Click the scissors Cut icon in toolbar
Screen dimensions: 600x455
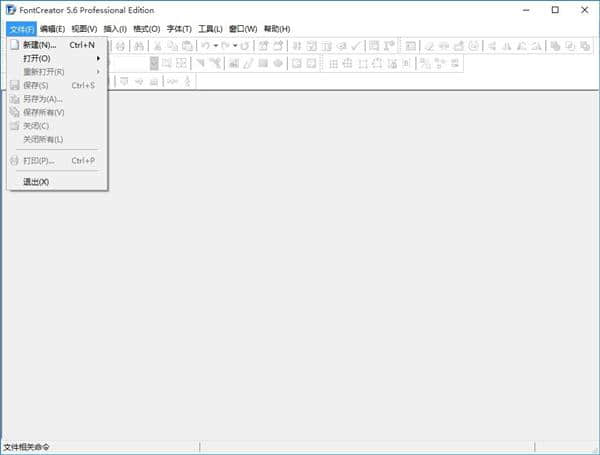pyautogui.click(x=157, y=46)
